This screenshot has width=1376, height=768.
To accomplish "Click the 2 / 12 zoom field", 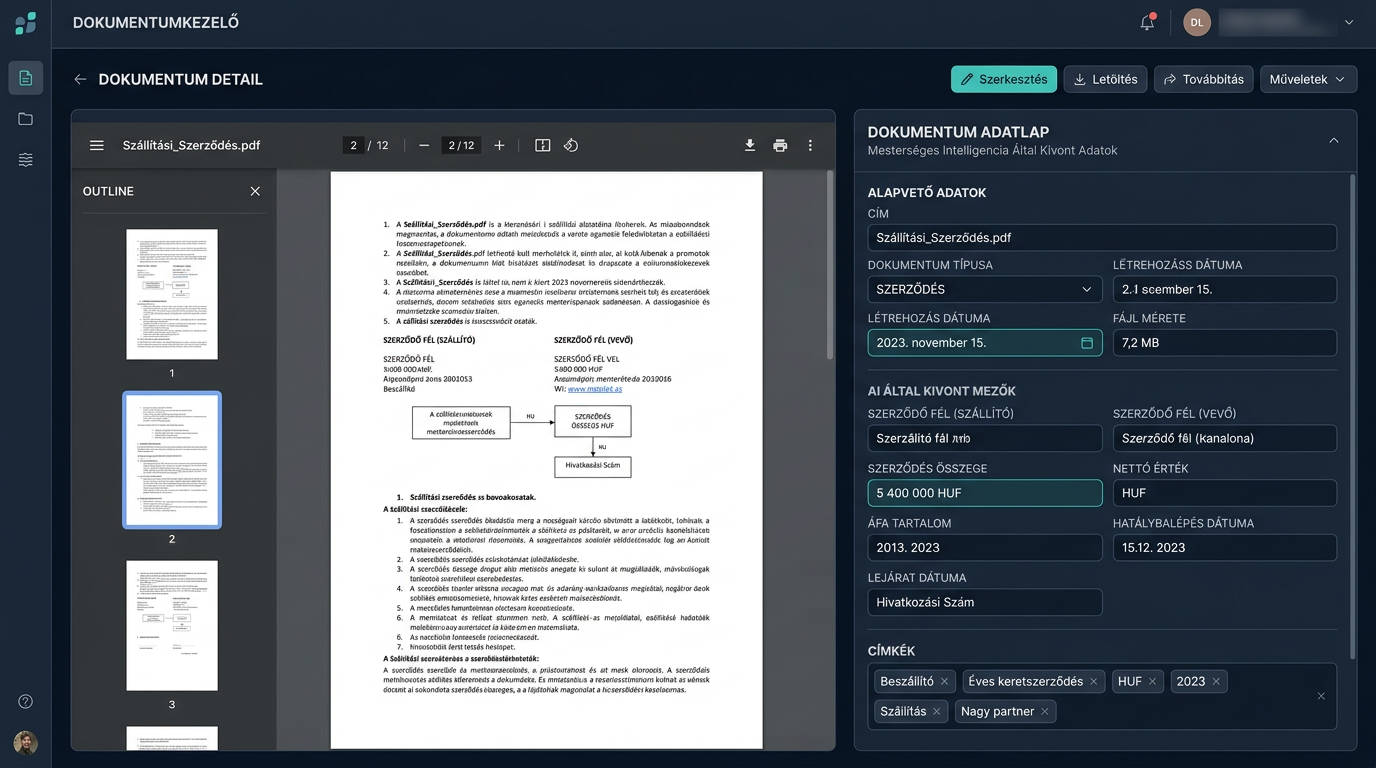I will click(461, 145).
